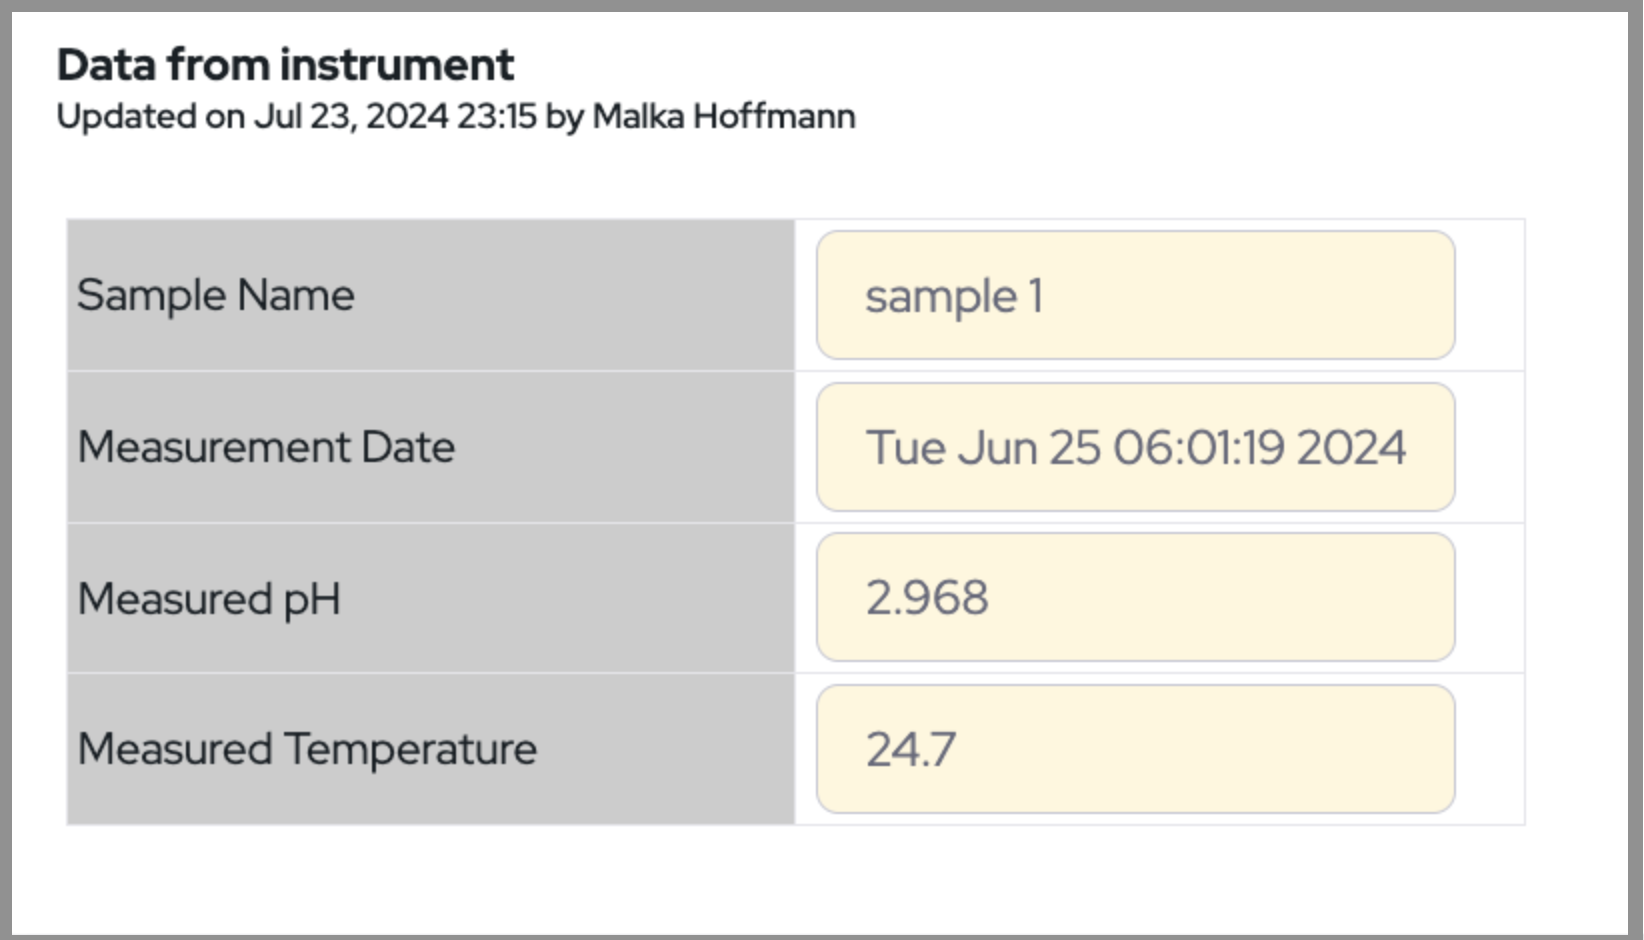Click the "Measured pH" row label
Screen dimensions: 1644x940
pos(209,599)
